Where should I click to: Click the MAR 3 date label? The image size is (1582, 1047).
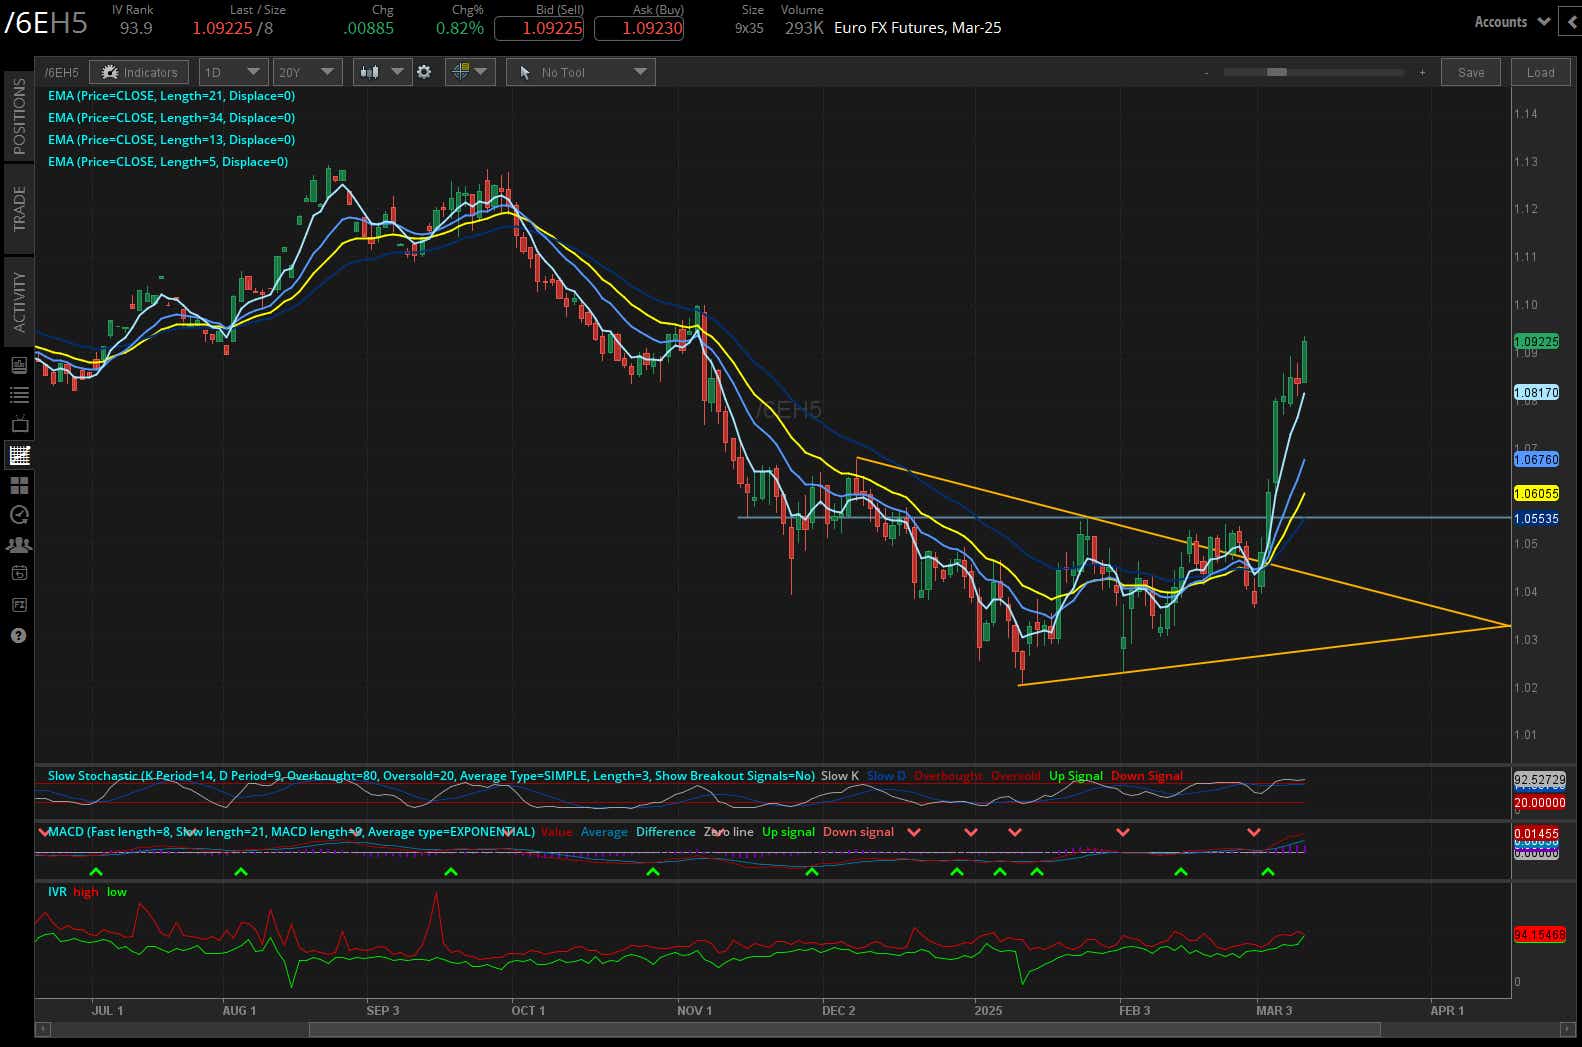1274,1010
